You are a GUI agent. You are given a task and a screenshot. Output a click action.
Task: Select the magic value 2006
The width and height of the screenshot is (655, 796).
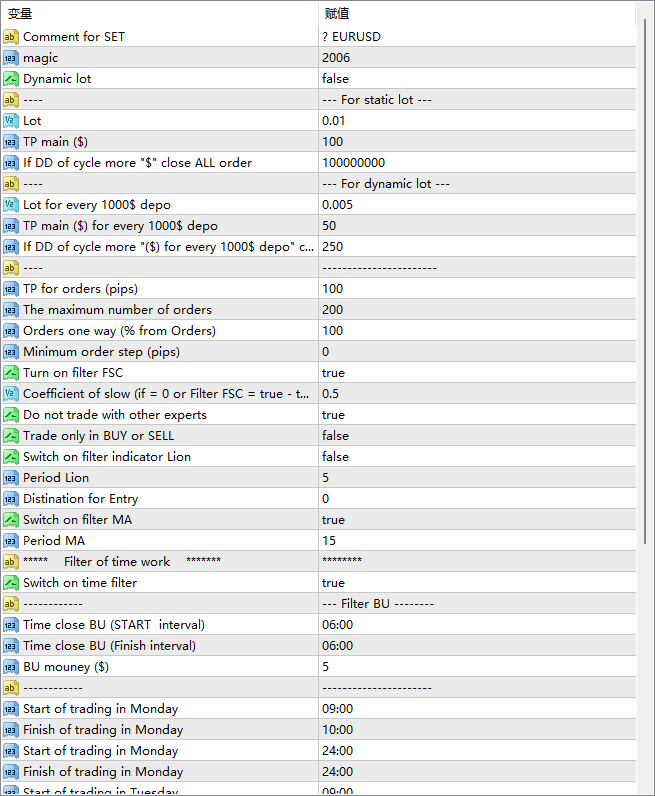(x=477, y=58)
